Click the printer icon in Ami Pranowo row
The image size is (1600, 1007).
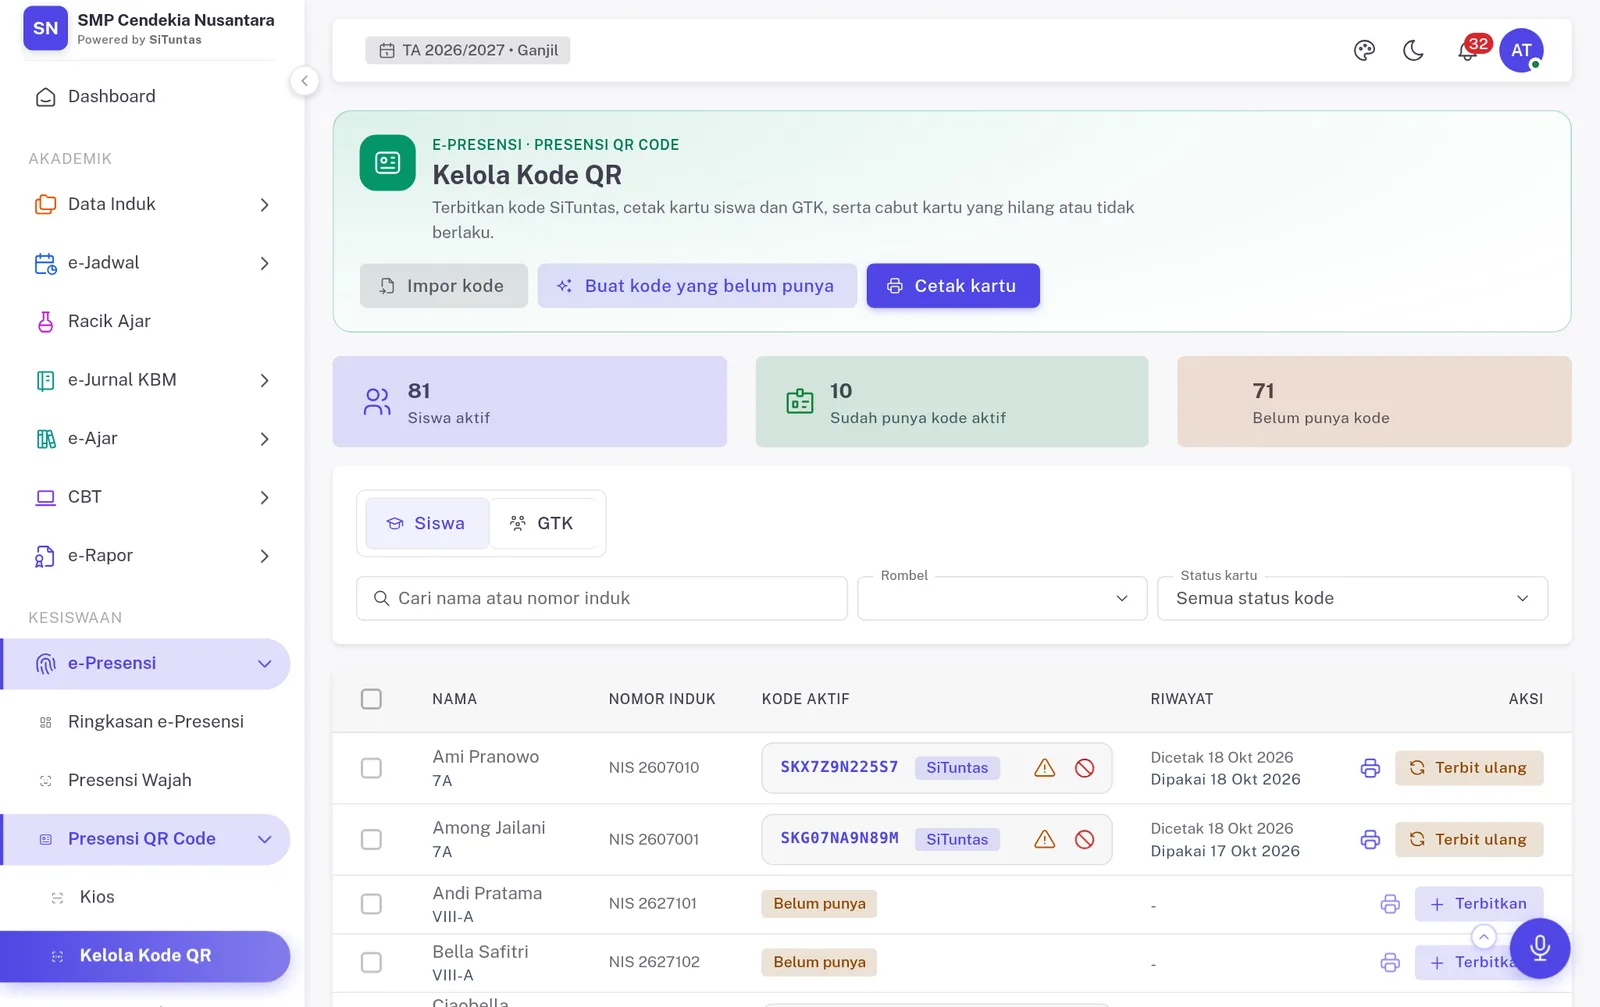pyautogui.click(x=1370, y=768)
